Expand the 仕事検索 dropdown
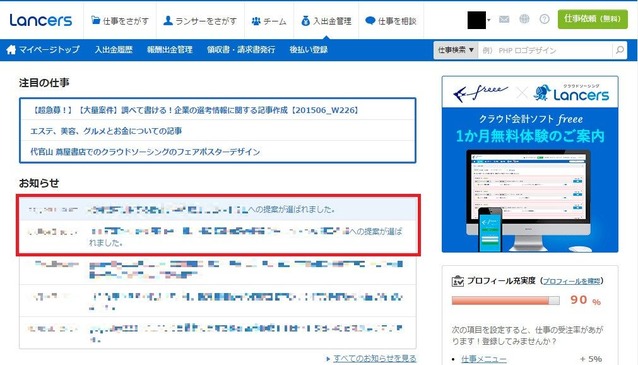The height and width of the screenshot is (365, 638). [x=456, y=50]
